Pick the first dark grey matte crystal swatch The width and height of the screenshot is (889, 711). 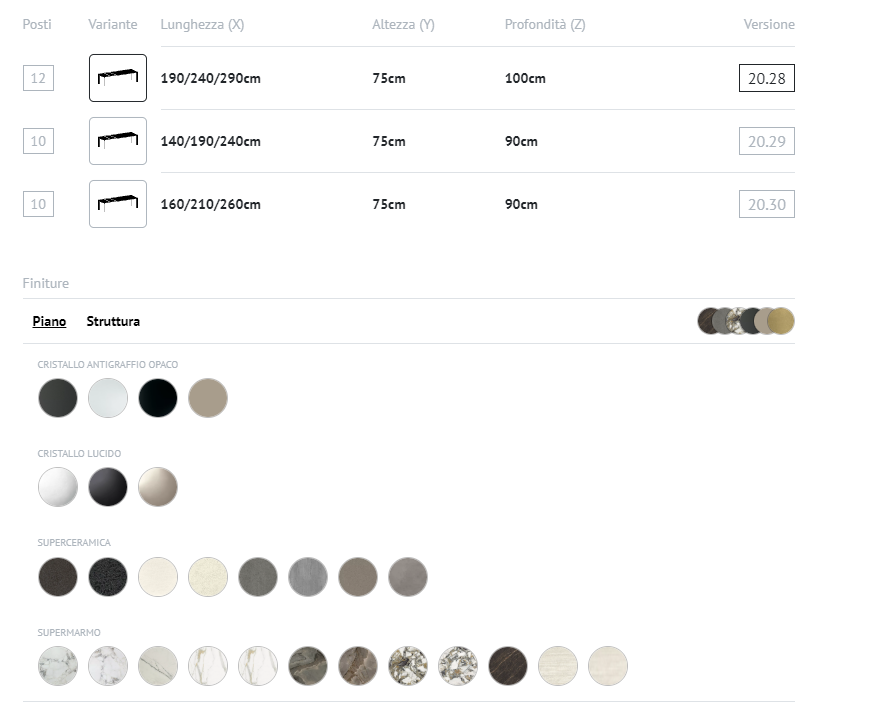58,398
